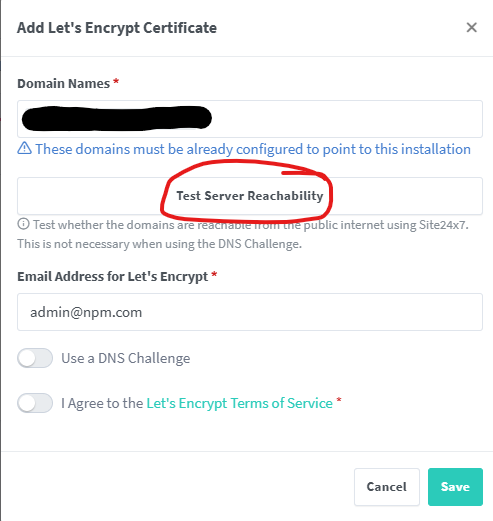Open Let's Encrypt Terms of Service link

pyautogui.click(x=239, y=403)
